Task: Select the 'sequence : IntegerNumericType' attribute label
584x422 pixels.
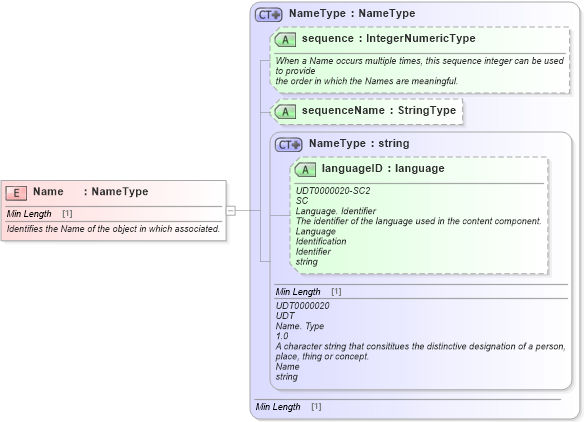Action: (x=388, y=38)
